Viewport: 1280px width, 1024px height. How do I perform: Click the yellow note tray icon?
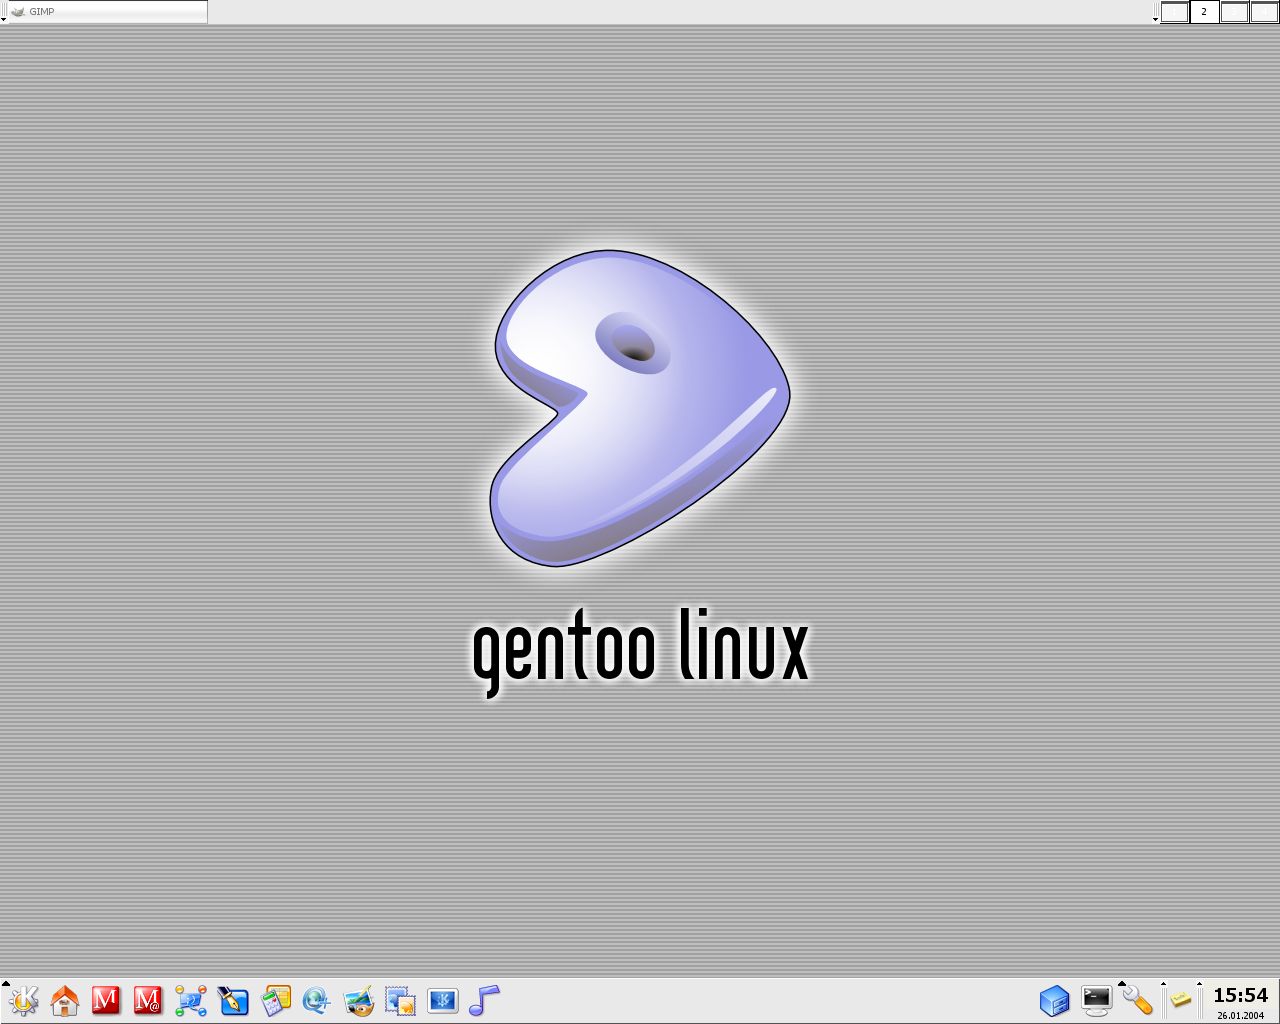point(1181,999)
